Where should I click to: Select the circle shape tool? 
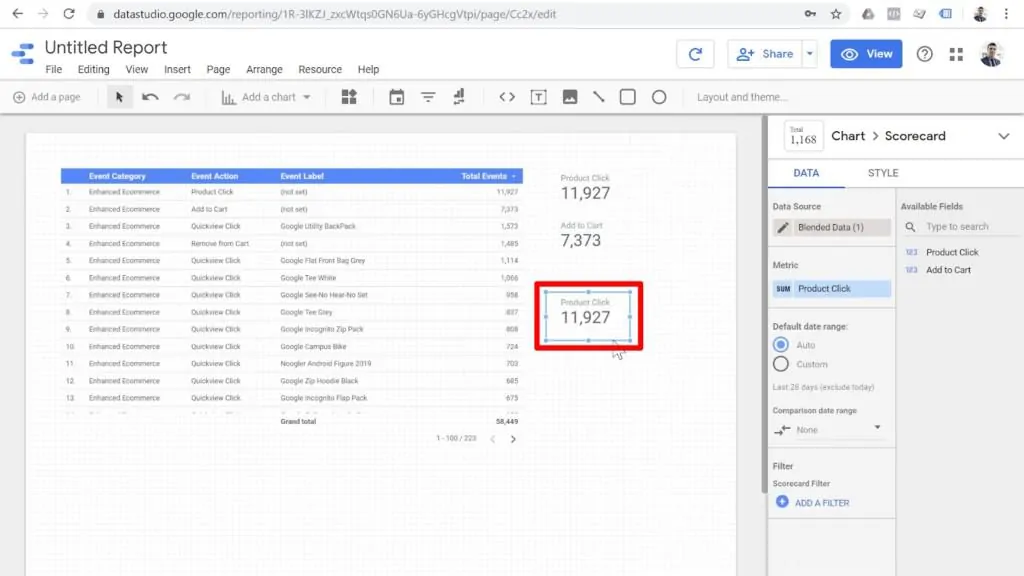pos(658,97)
